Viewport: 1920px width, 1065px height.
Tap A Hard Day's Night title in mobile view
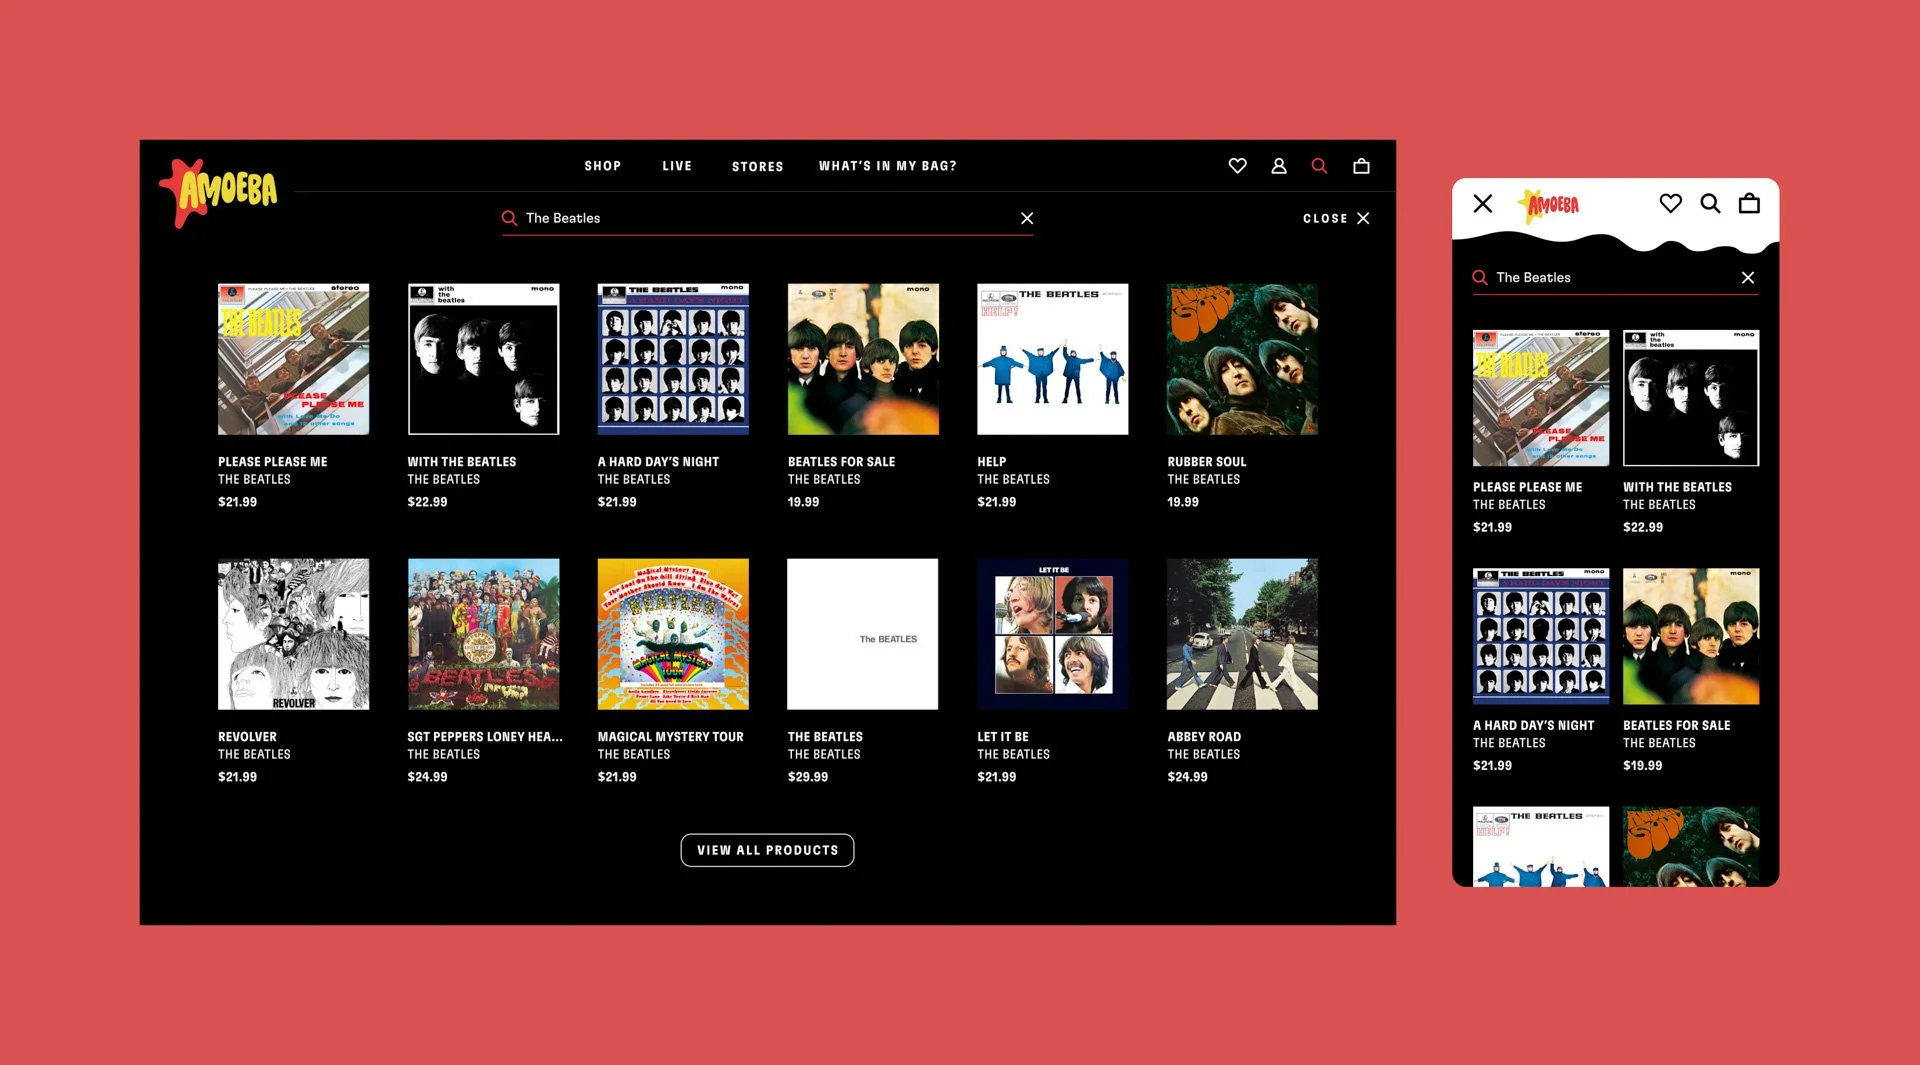(x=1533, y=726)
